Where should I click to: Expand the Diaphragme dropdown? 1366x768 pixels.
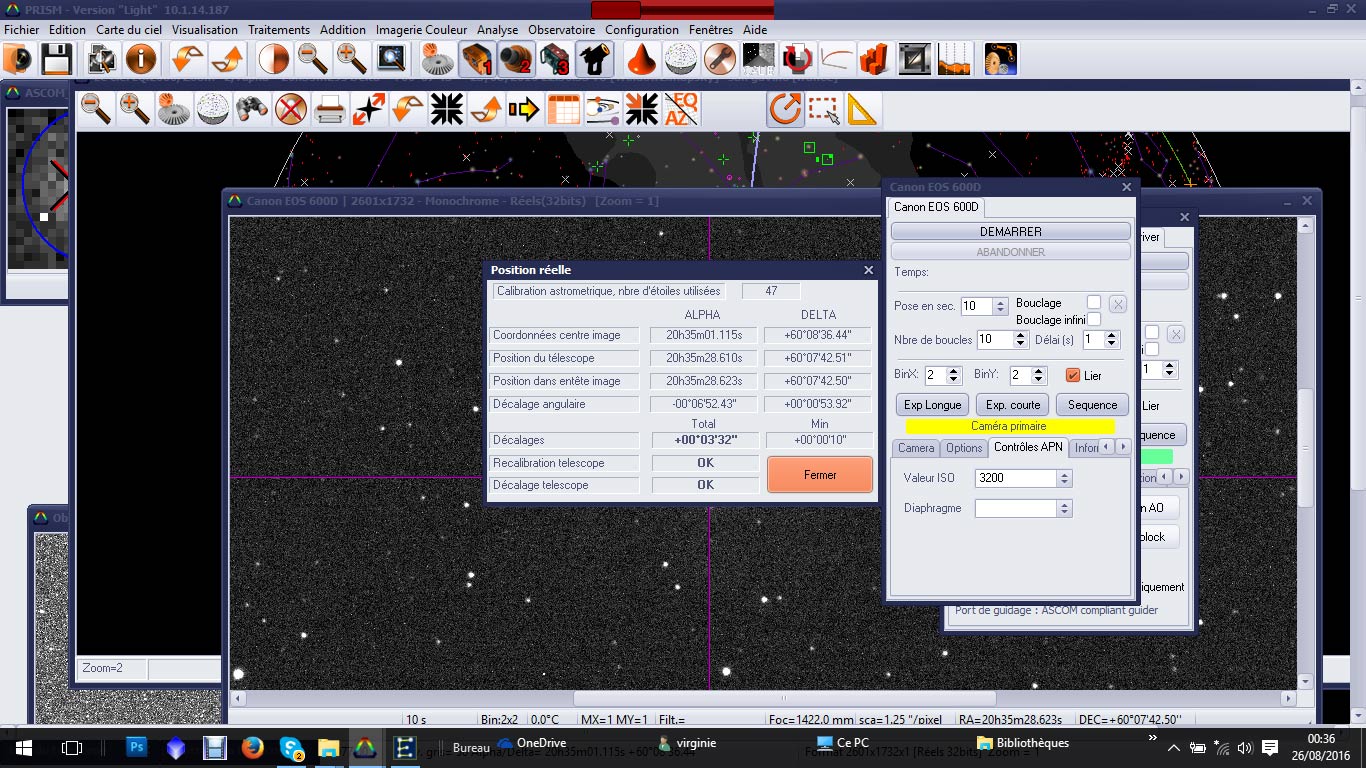coord(1064,508)
